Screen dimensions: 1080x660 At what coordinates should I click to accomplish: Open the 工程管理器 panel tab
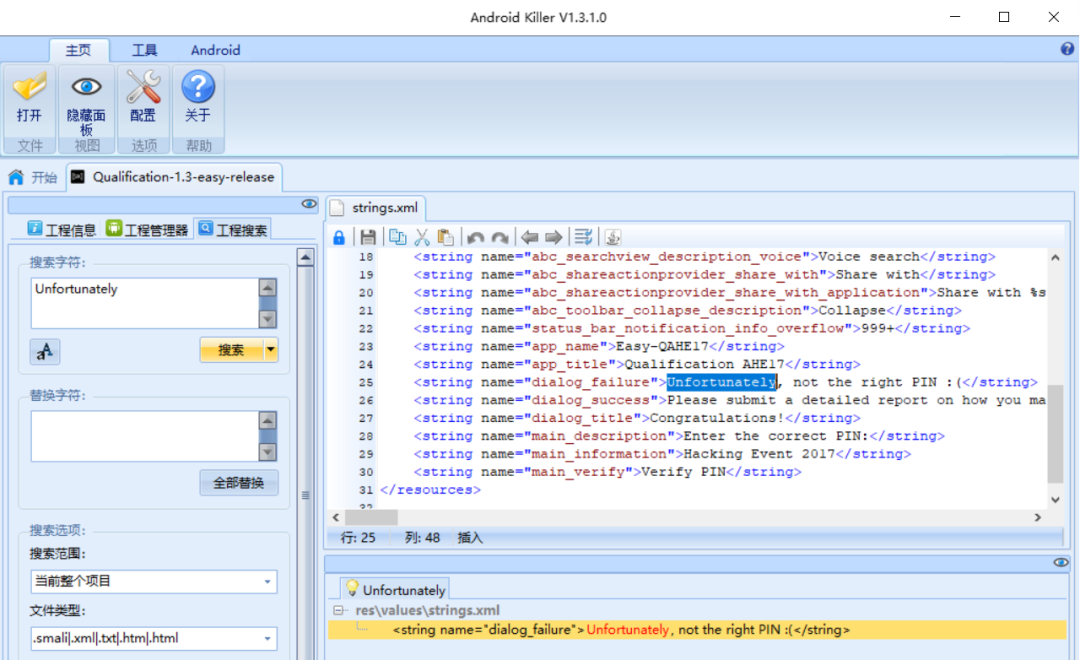[147, 229]
